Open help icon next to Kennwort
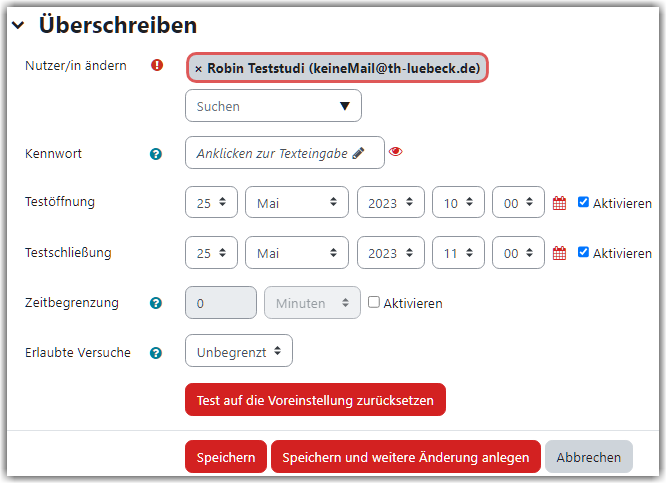The height and width of the screenshot is (484, 667). [x=156, y=154]
